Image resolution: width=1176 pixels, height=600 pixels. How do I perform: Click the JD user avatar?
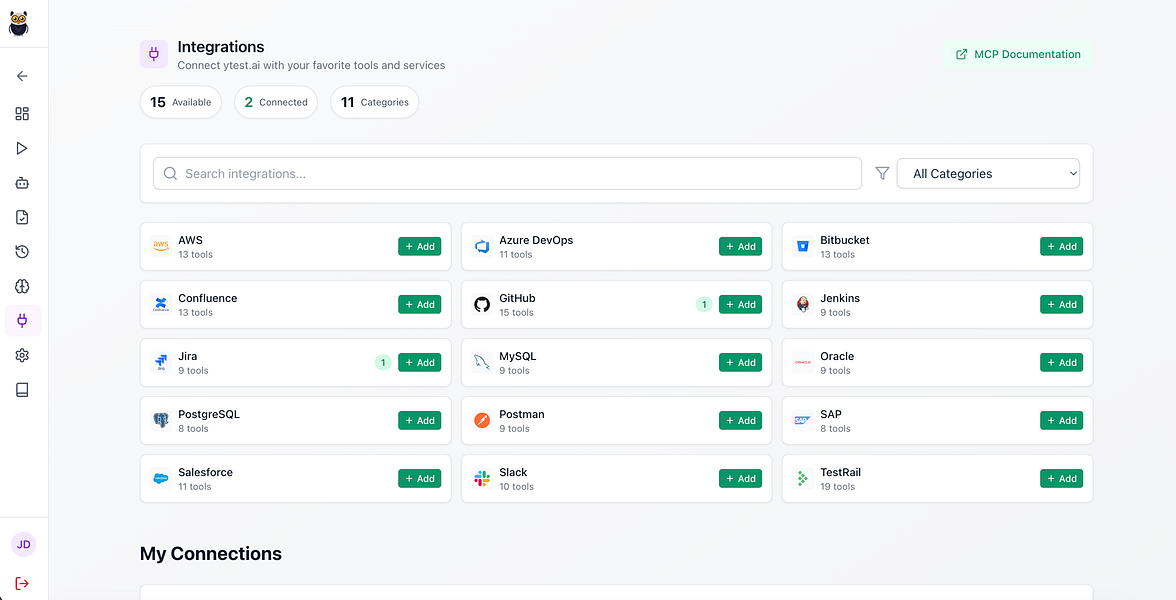point(23,544)
